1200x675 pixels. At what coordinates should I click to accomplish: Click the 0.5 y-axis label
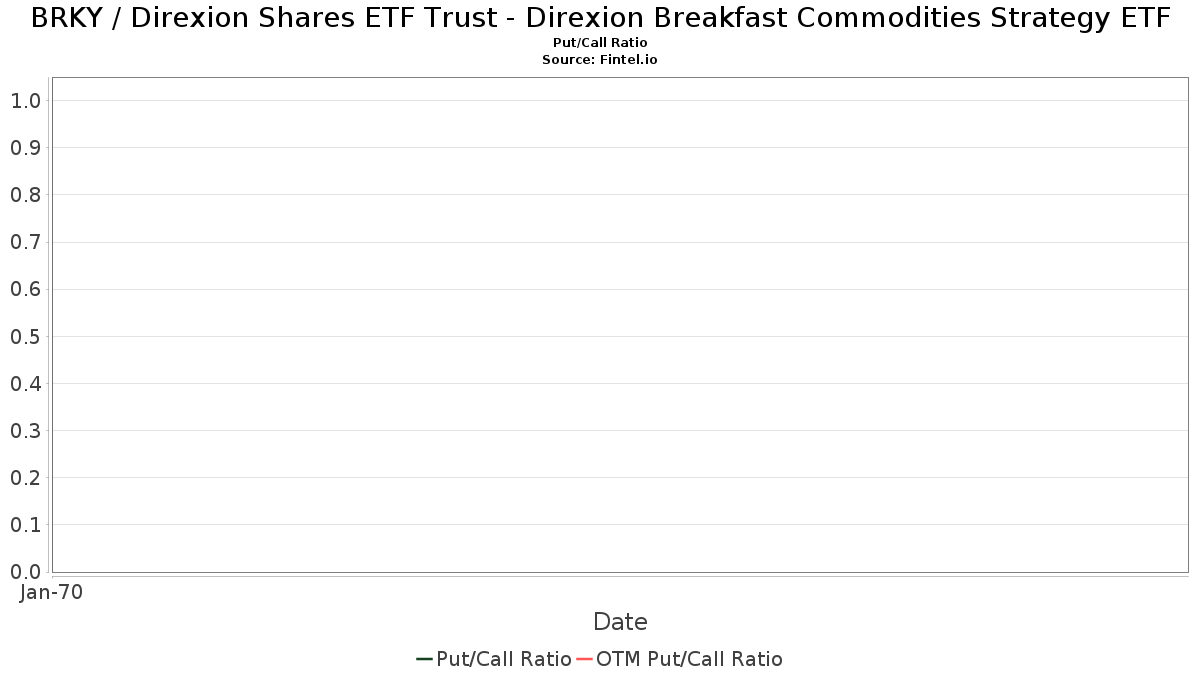click(26, 336)
